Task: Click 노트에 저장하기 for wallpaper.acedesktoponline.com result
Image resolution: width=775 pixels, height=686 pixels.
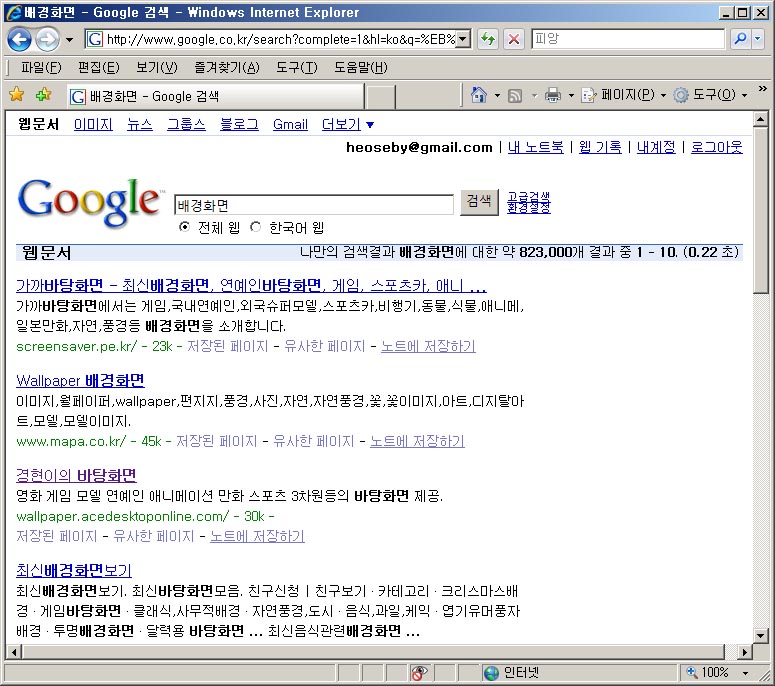Action: point(257,536)
